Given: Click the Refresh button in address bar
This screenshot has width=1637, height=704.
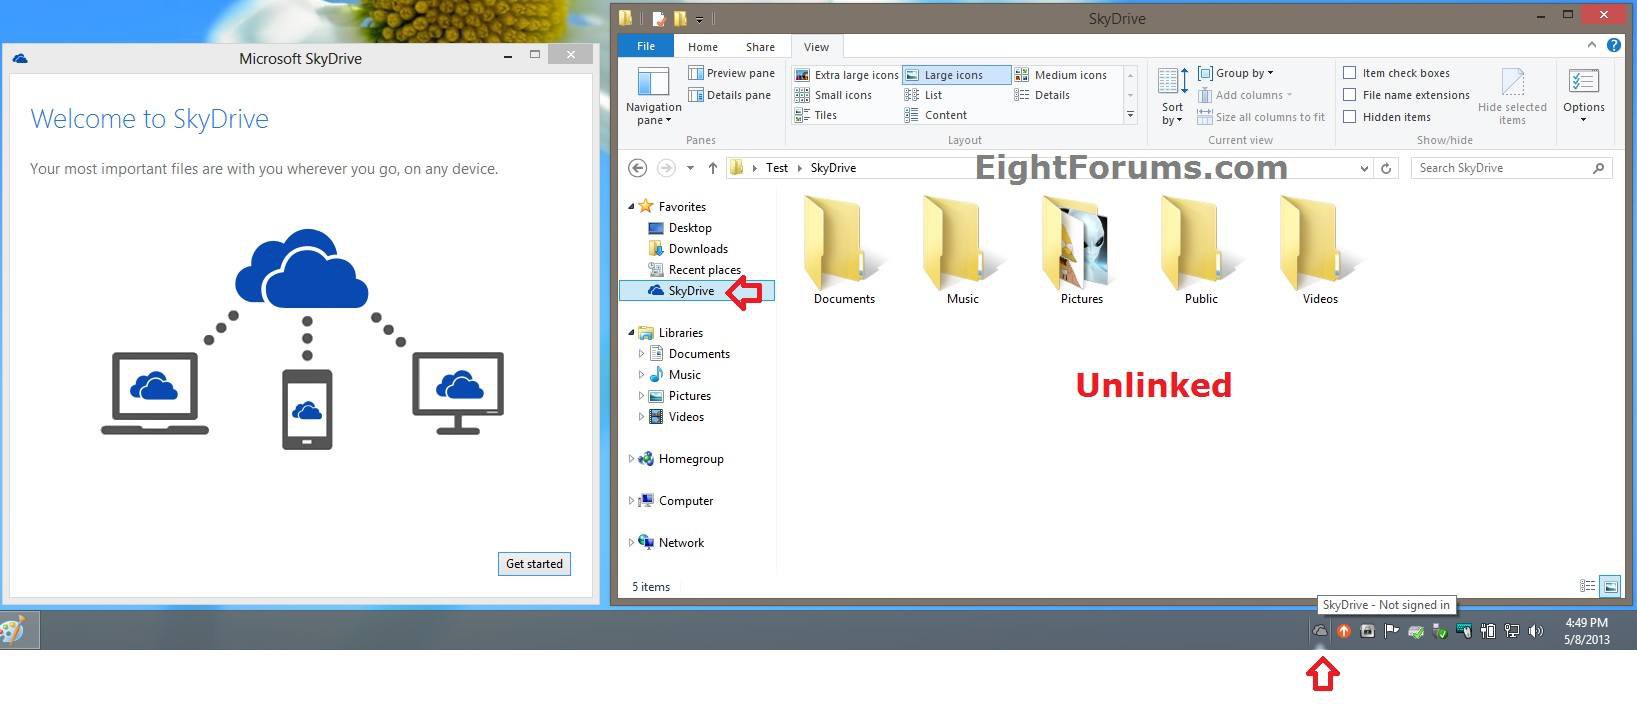Looking at the screenshot, I should coord(1386,168).
